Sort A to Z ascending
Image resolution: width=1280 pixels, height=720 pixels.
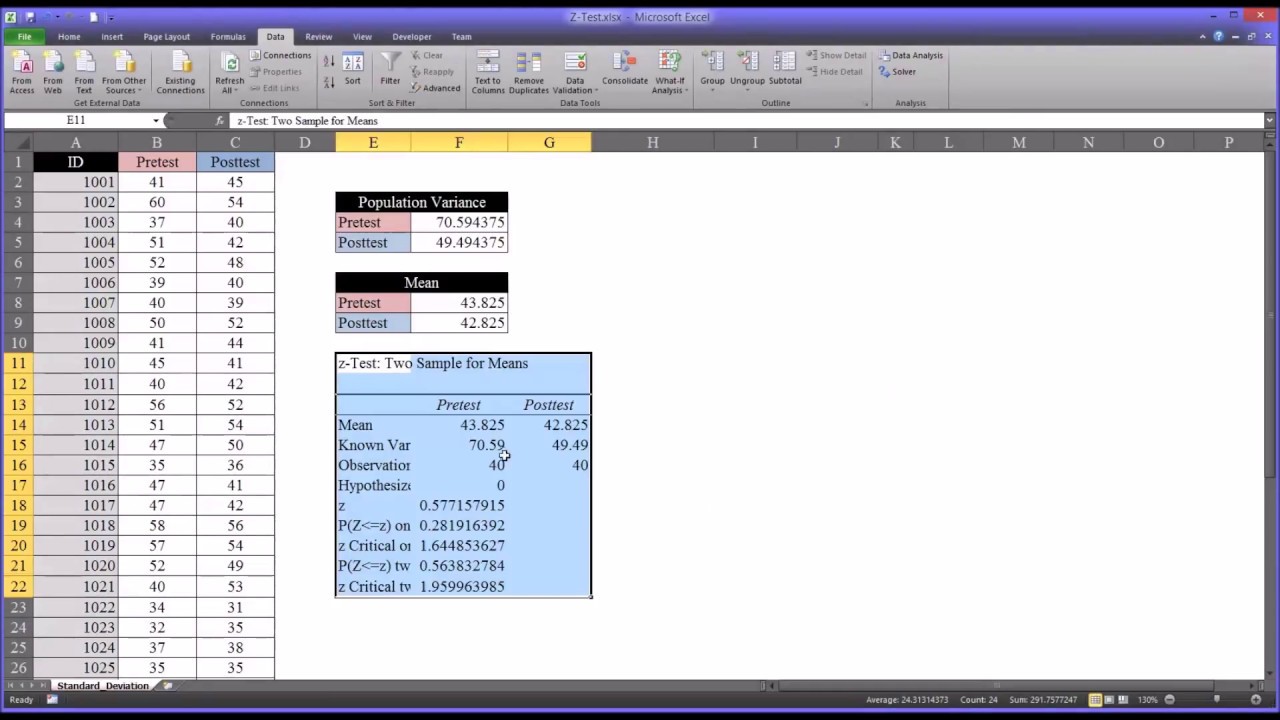pos(329,62)
